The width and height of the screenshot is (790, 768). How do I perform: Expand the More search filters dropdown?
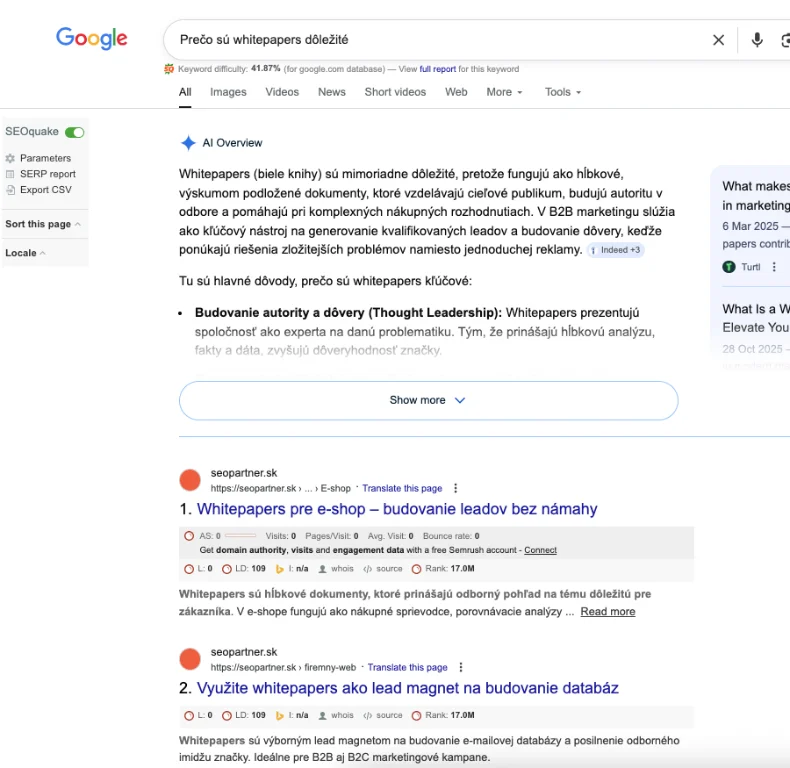pos(504,92)
